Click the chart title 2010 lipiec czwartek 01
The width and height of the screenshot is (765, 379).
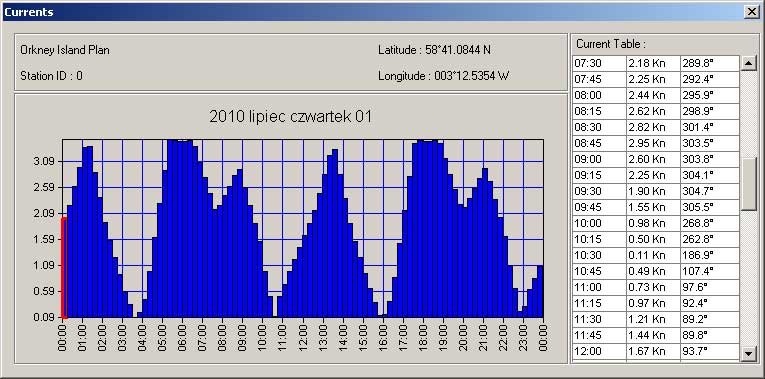[291, 117]
